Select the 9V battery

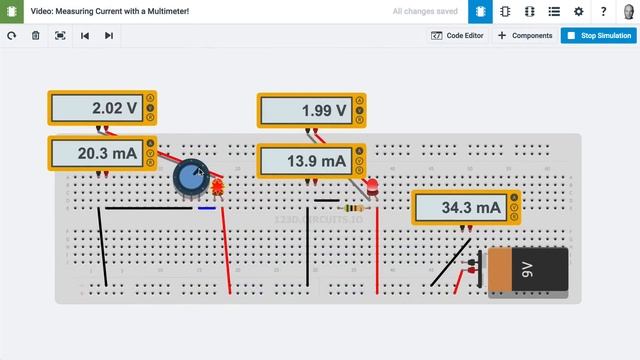(528, 269)
